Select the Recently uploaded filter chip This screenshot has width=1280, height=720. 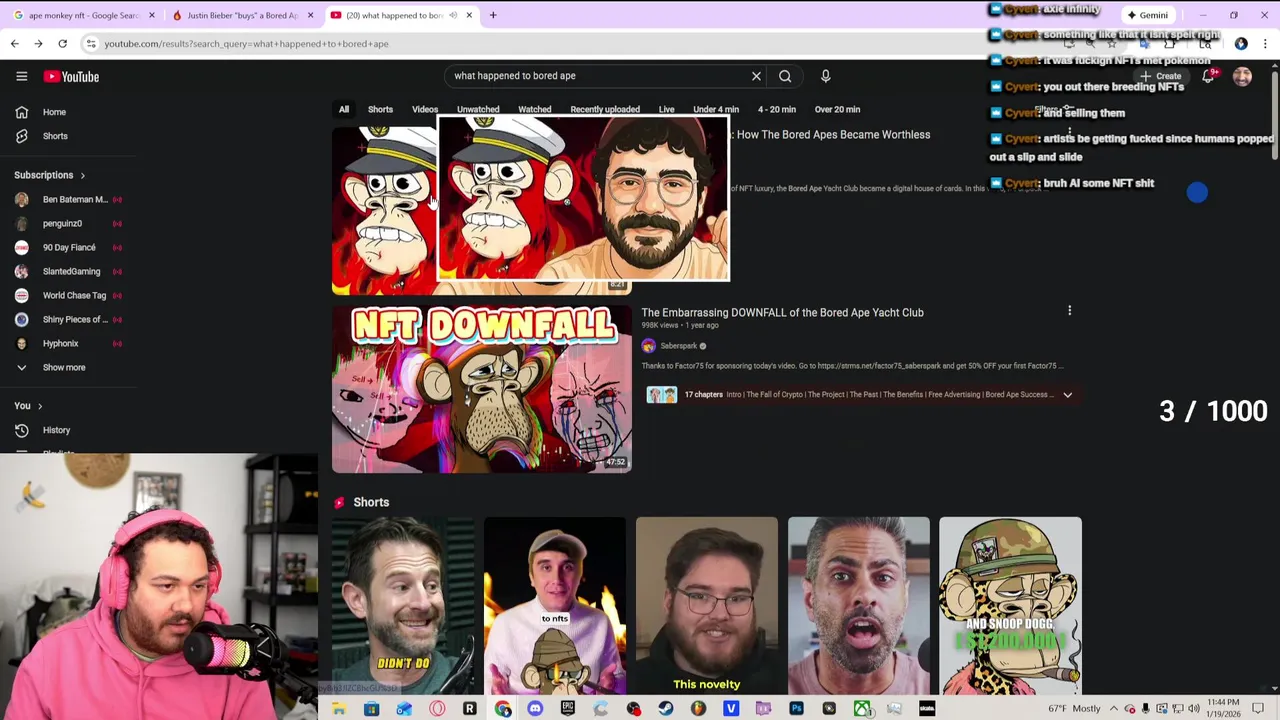pos(605,109)
